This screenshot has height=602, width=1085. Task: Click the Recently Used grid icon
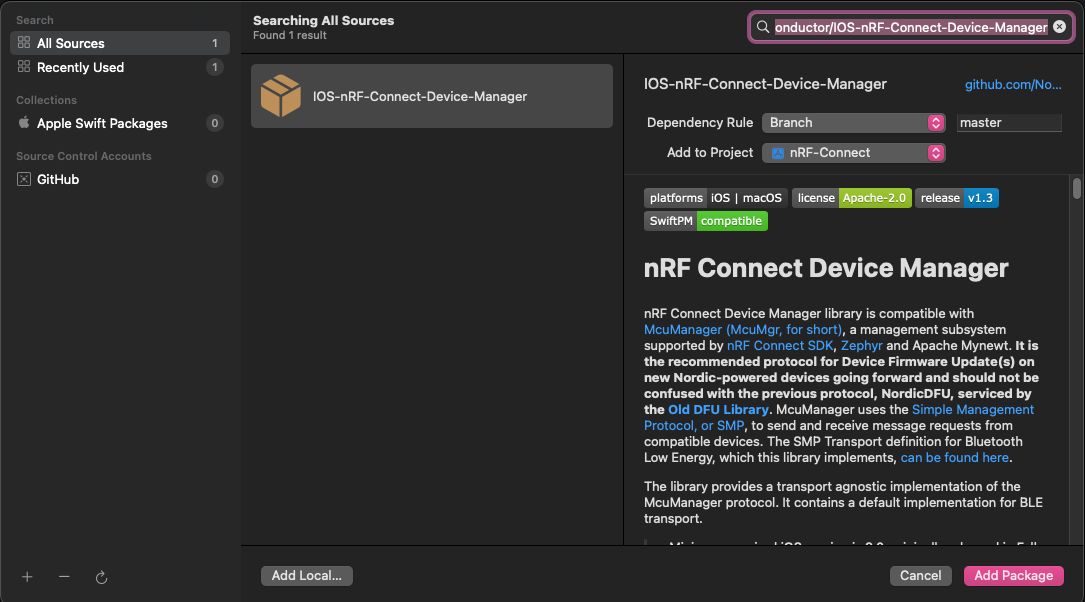(x=24, y=66)
